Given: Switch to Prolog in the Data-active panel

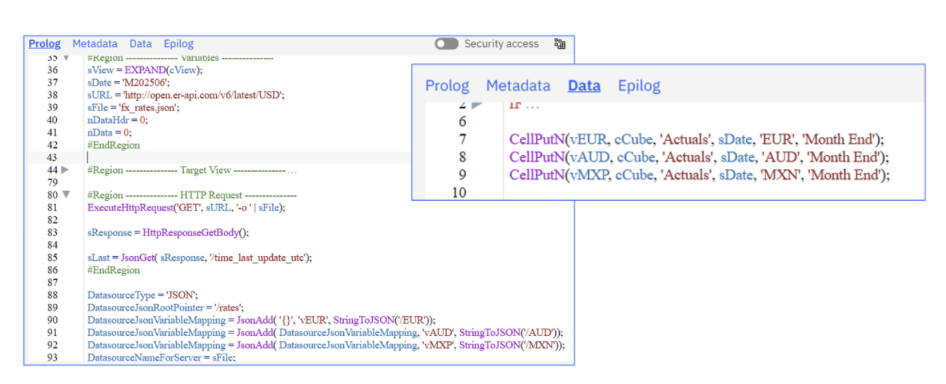Looking at the screenshot, I should pyautogui.click(x=447, y=86).
